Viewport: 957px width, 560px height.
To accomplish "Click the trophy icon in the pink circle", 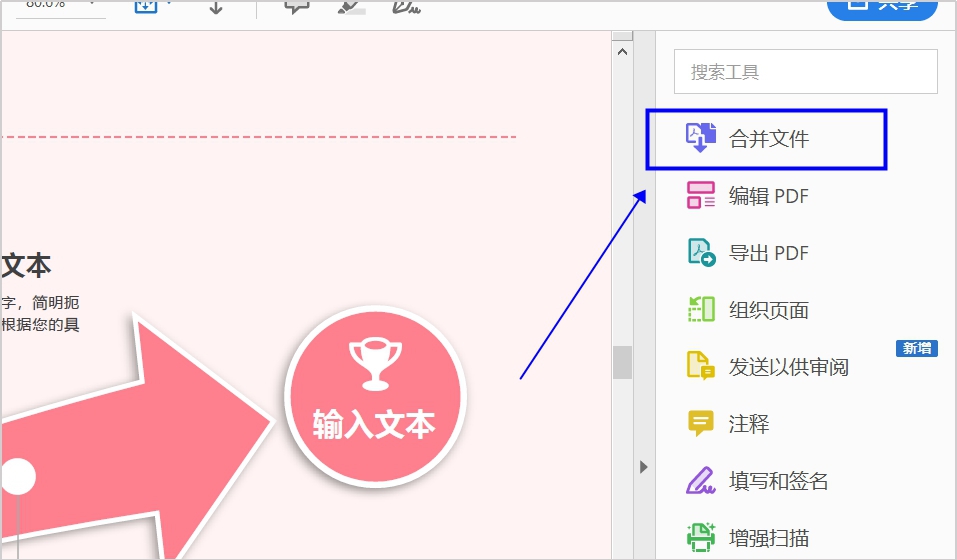I will click(375, 364).
